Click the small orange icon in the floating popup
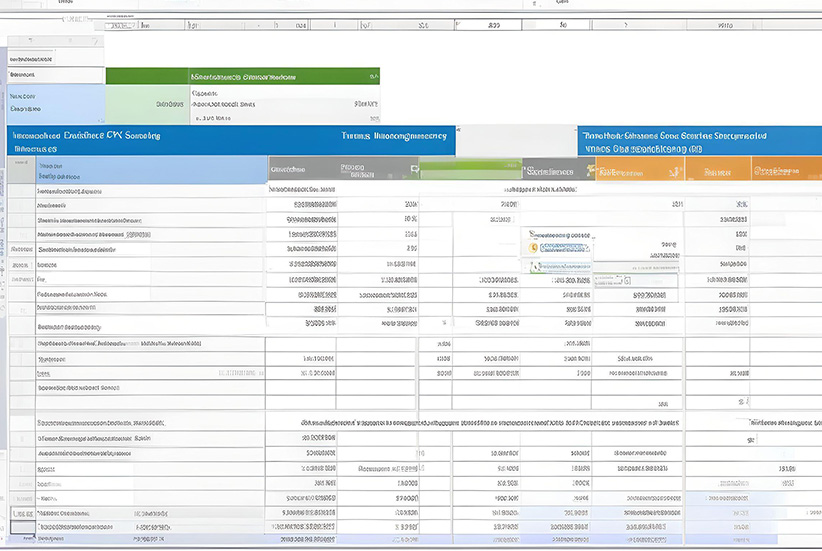 click(x=535, y=247)
